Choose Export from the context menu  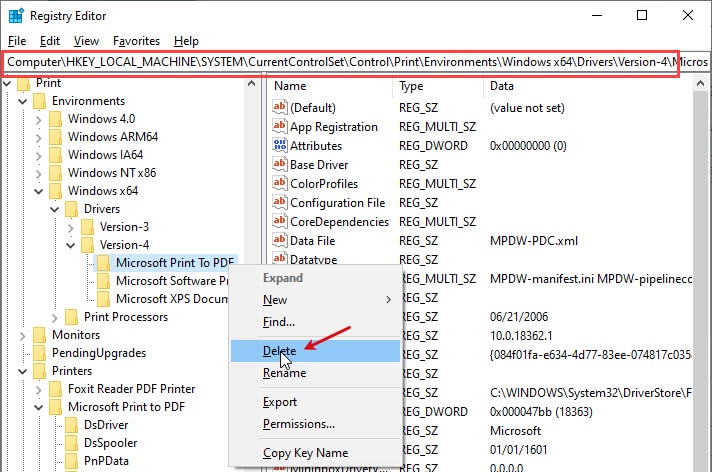315,402
